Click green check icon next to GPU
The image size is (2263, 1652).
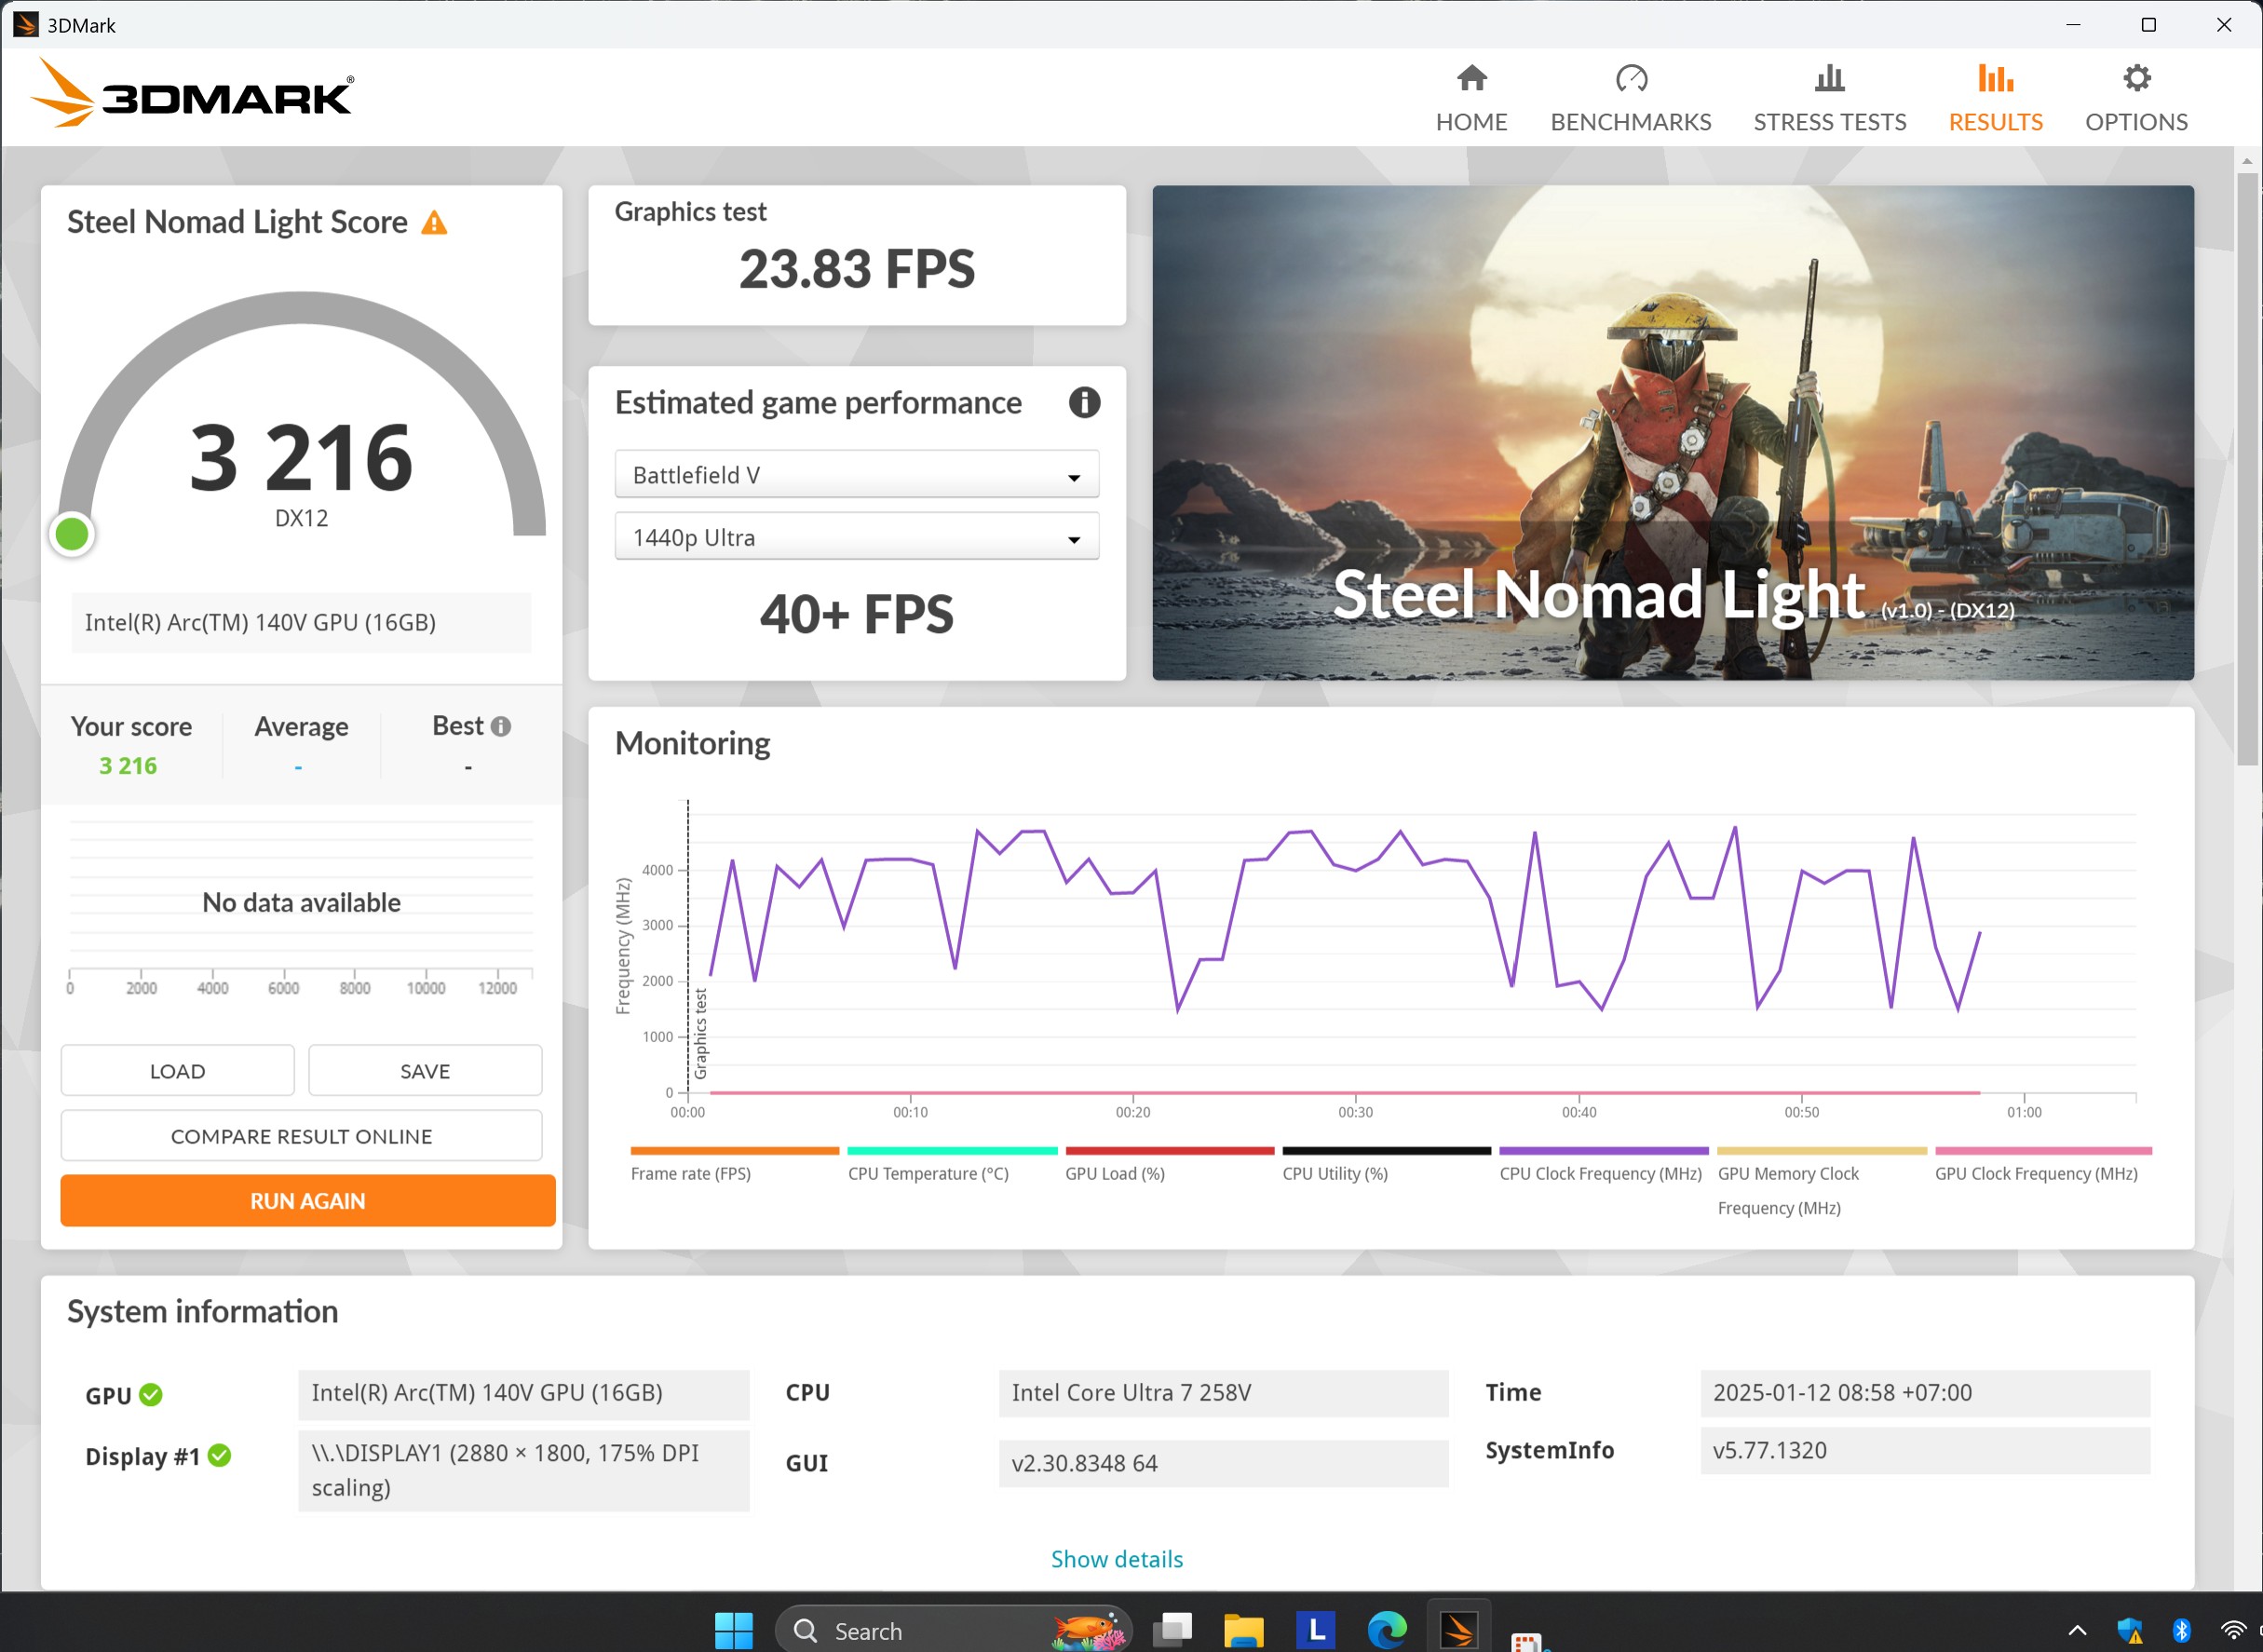coord(151,1395)
